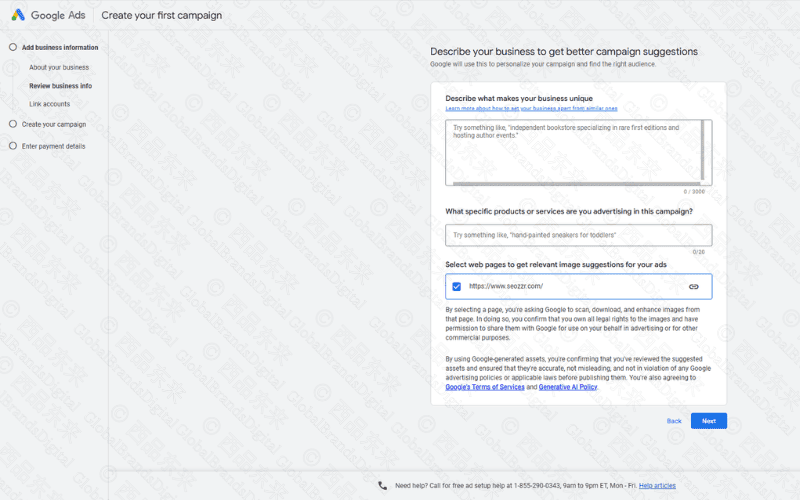Viewport: 800px width, 500px height.
Task: Click the Google Ads logo icon
Action: point(19,16)
